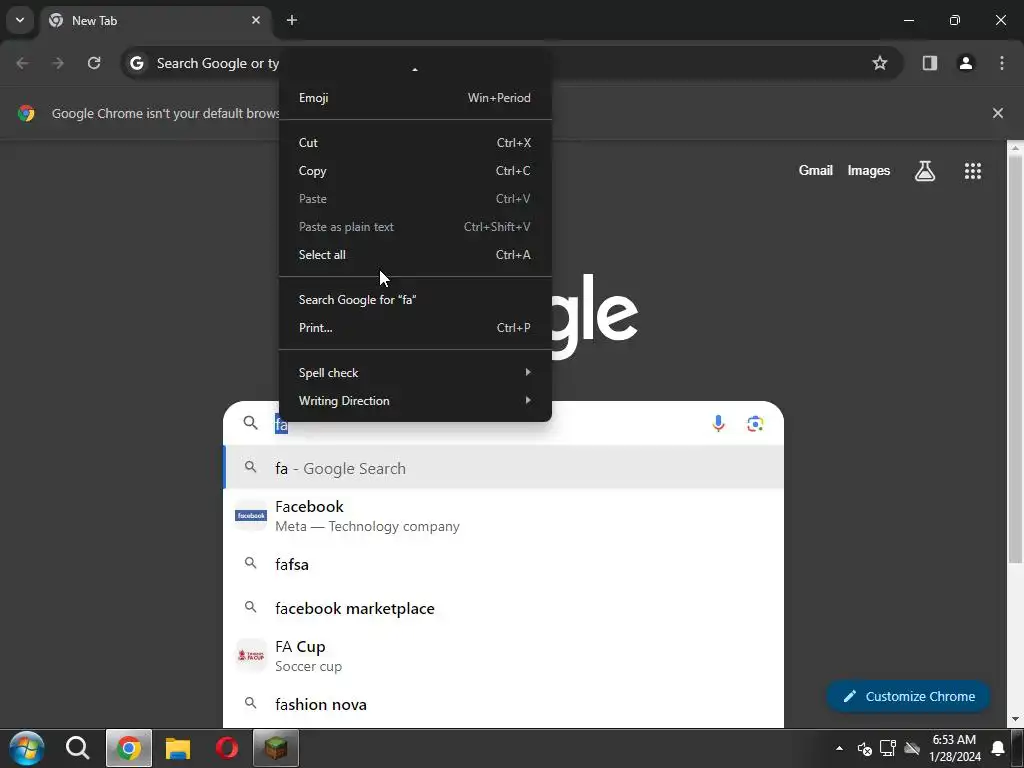Click the Chrome taskbar icon

click(x=129, y=748)
